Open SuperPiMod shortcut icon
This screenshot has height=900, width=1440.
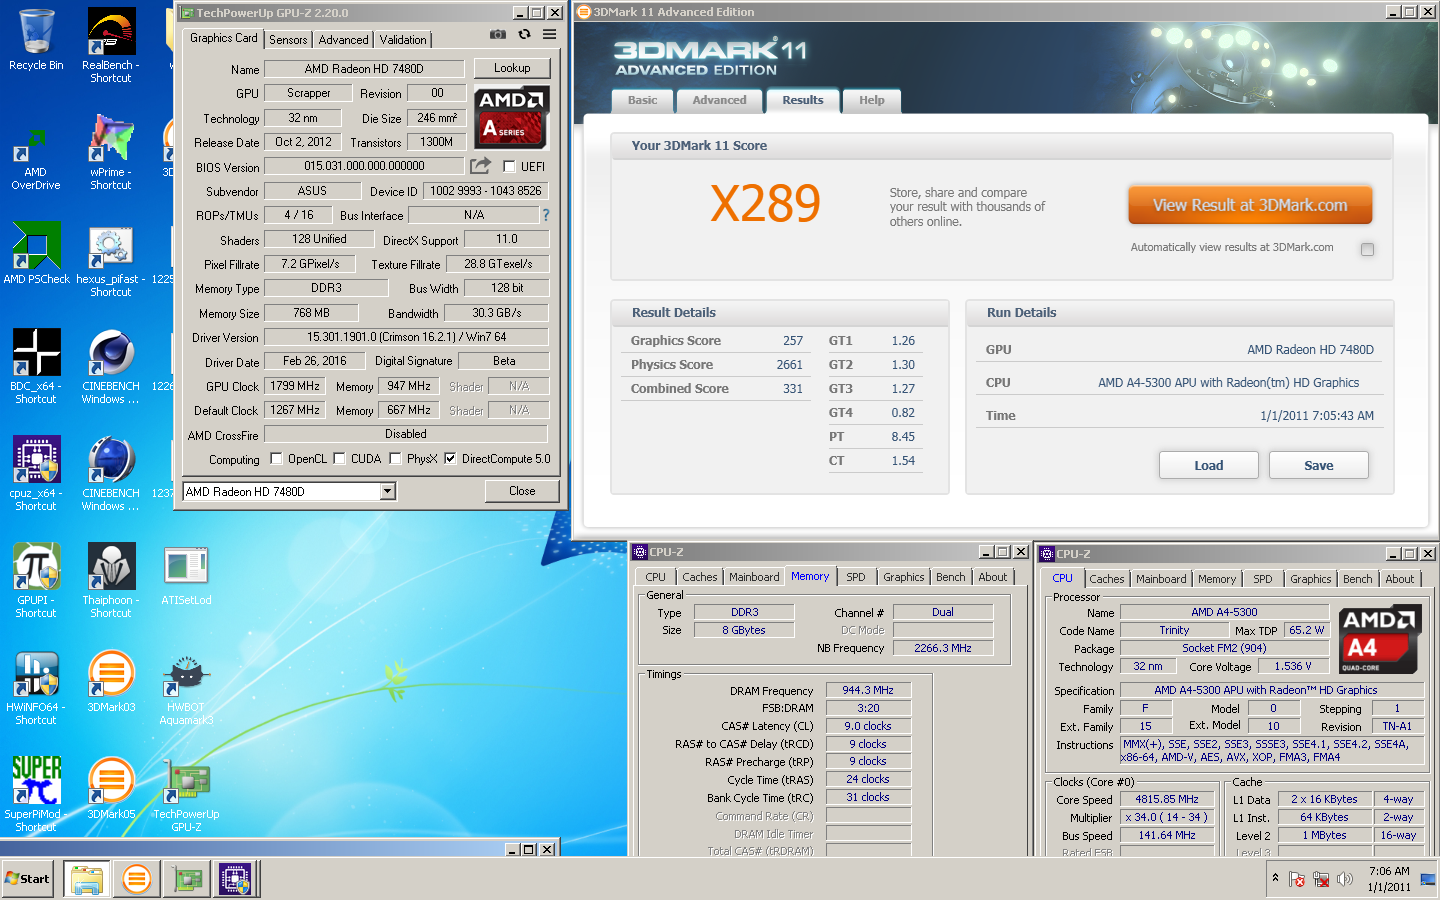coord(36,794)
